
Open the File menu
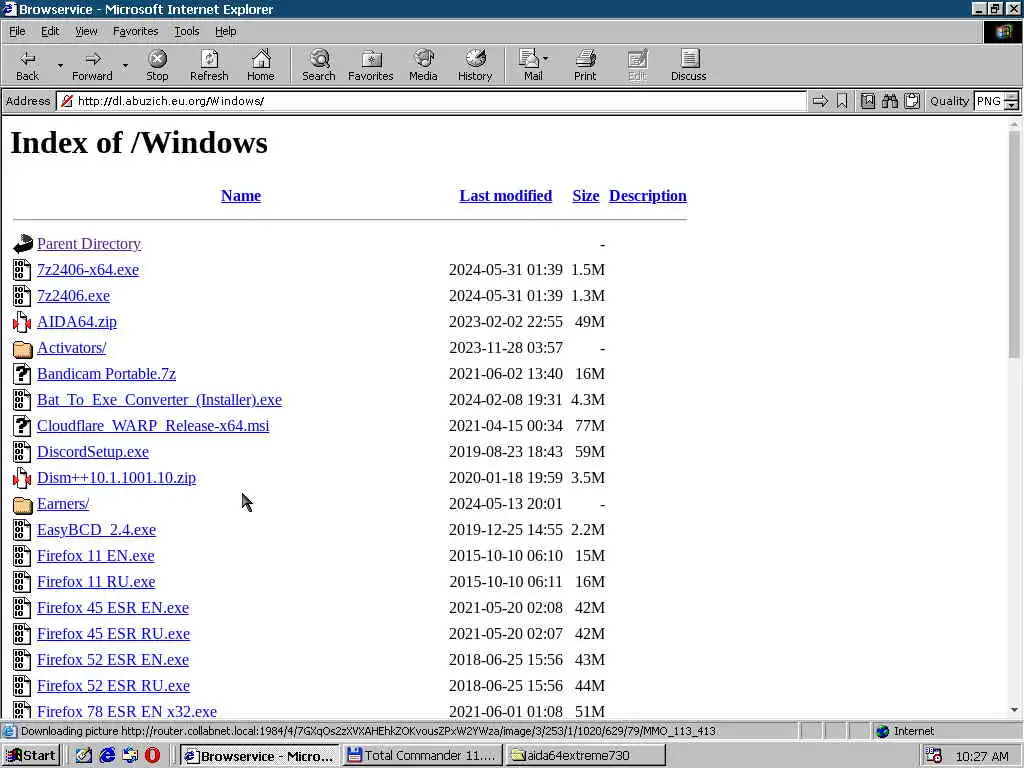click(17, 31)
